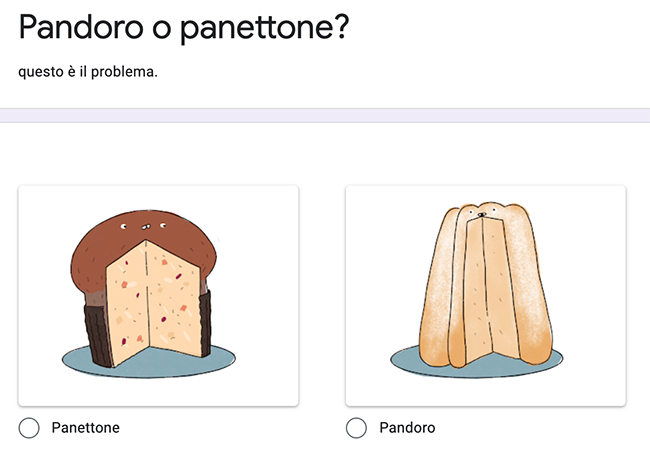Image resolution: width=650 pixels, height=457 pixels.
Task: Click the "Pandoro o panettone?" form title
Action: point(183,28)
